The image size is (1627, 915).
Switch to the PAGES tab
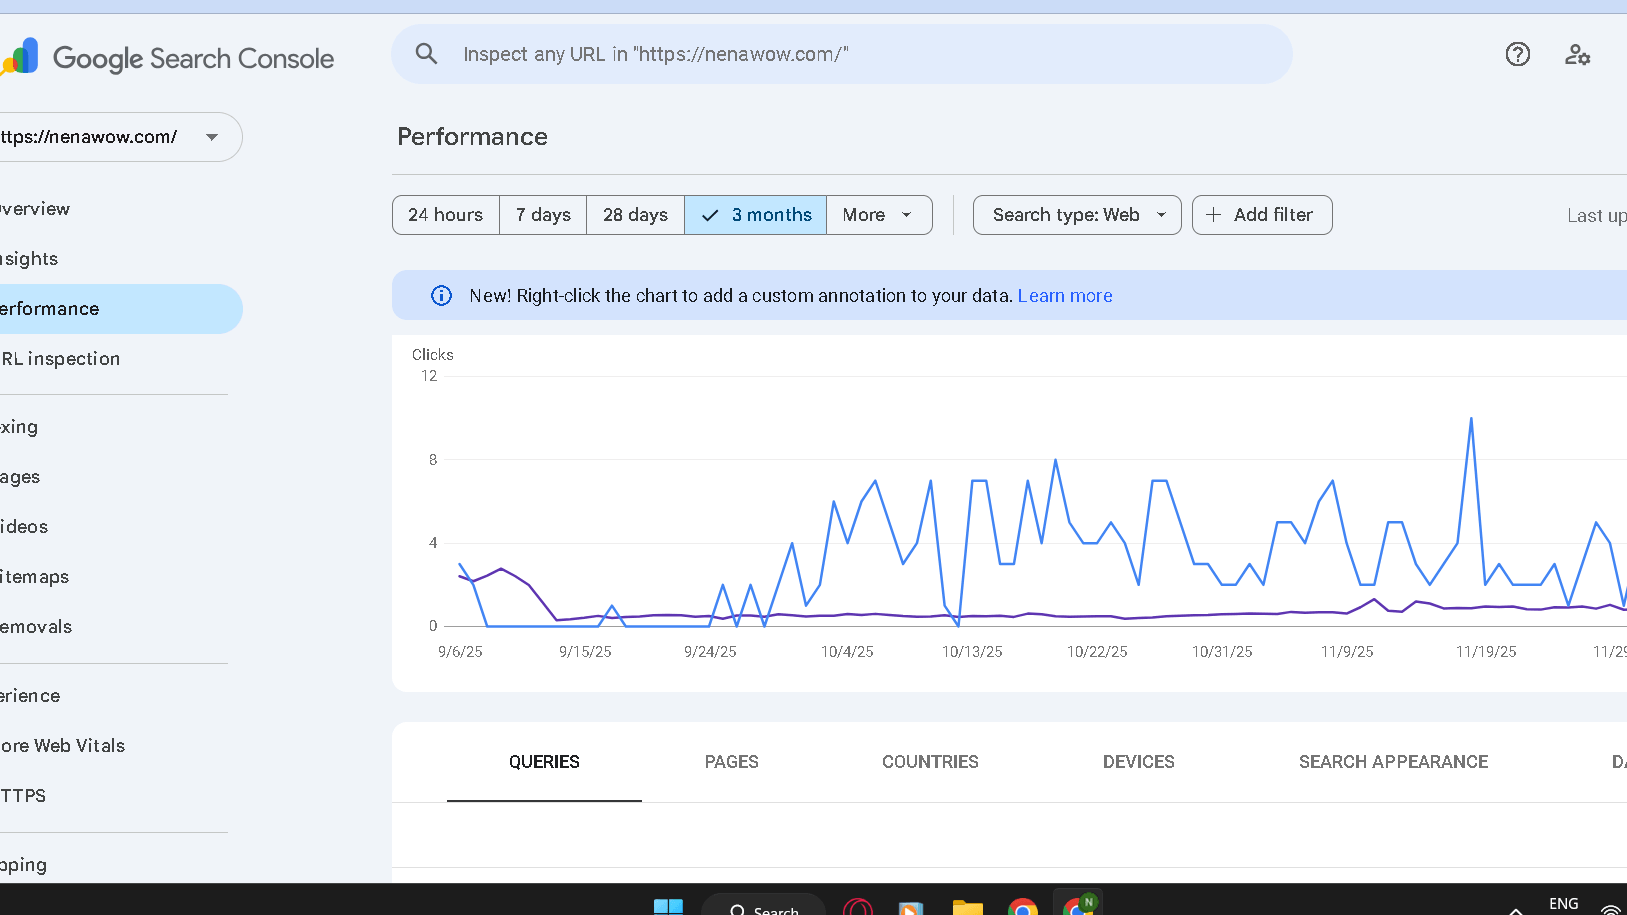coord(731,761)
